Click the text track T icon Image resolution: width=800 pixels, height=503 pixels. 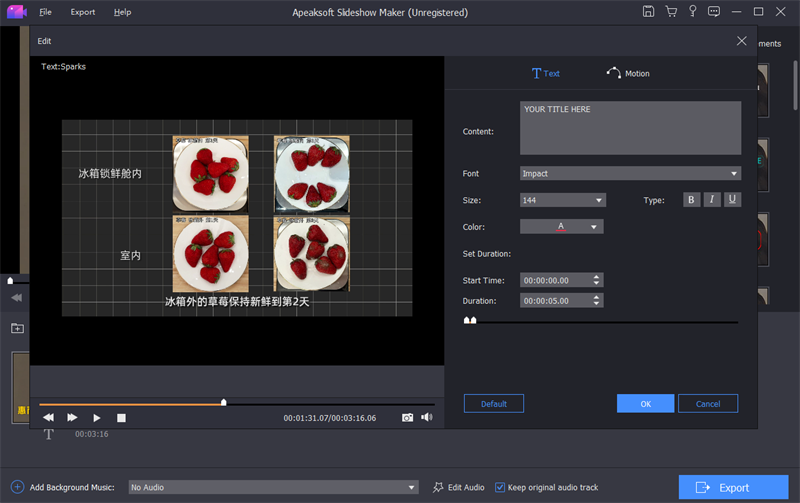pyautogui.click(x=48, y=434)
